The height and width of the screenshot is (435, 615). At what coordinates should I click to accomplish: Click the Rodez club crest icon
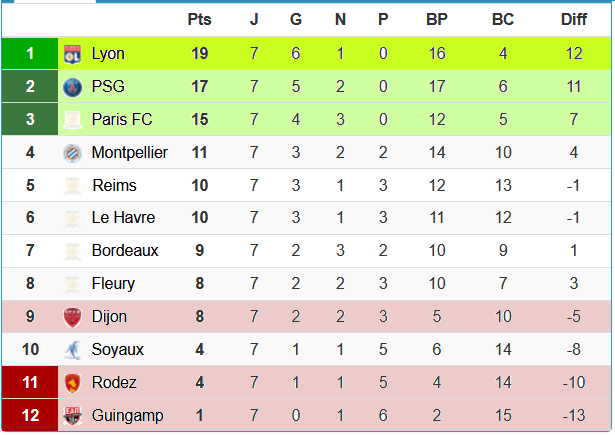click(x=72, y=383)
